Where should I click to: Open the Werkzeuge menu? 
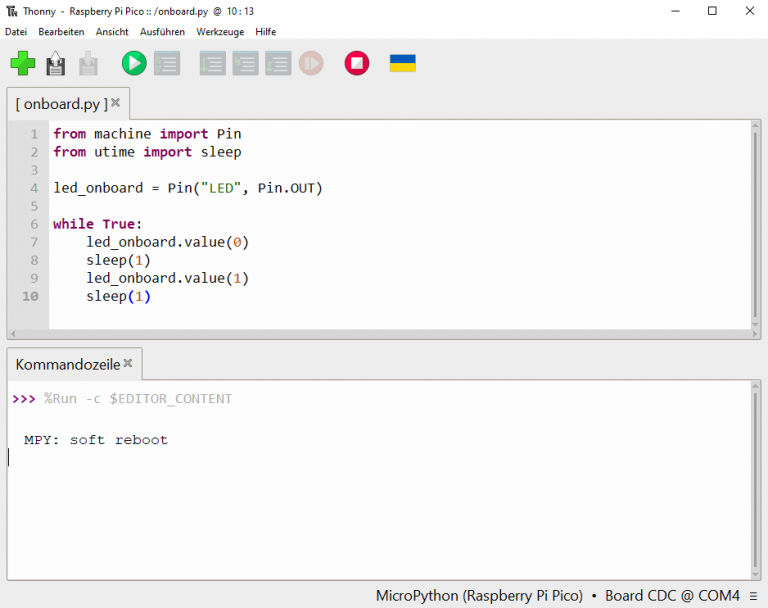coord(220,32)
